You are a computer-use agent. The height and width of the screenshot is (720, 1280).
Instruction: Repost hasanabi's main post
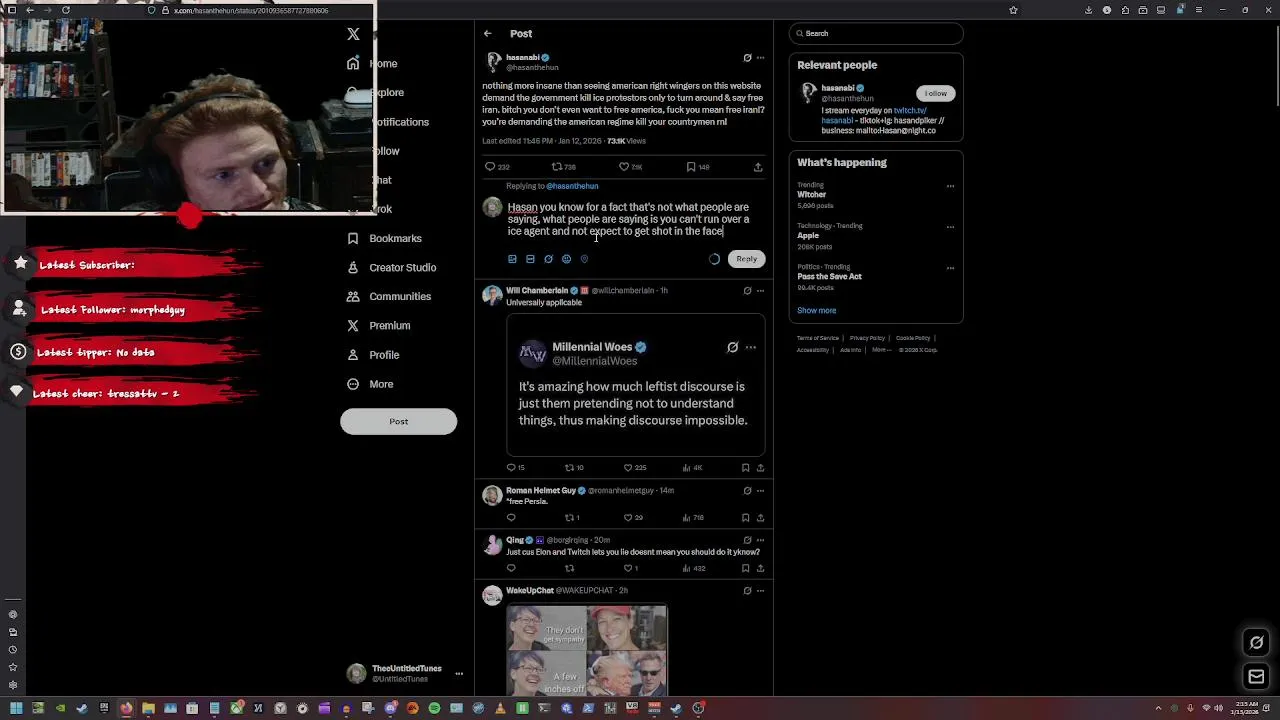point(563,167)
